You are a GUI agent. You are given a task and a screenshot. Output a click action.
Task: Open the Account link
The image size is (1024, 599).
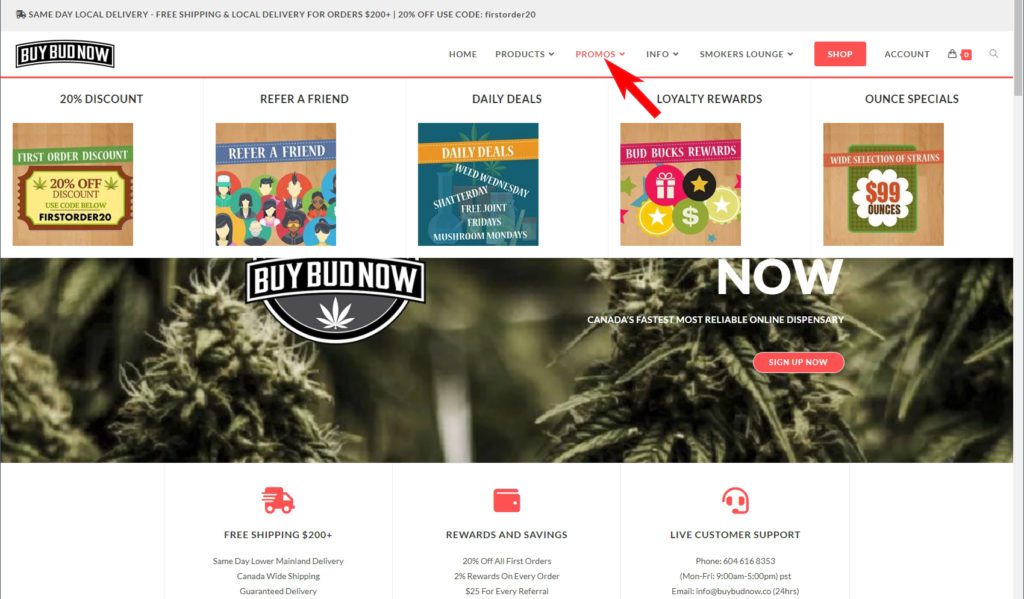(906, 54)
